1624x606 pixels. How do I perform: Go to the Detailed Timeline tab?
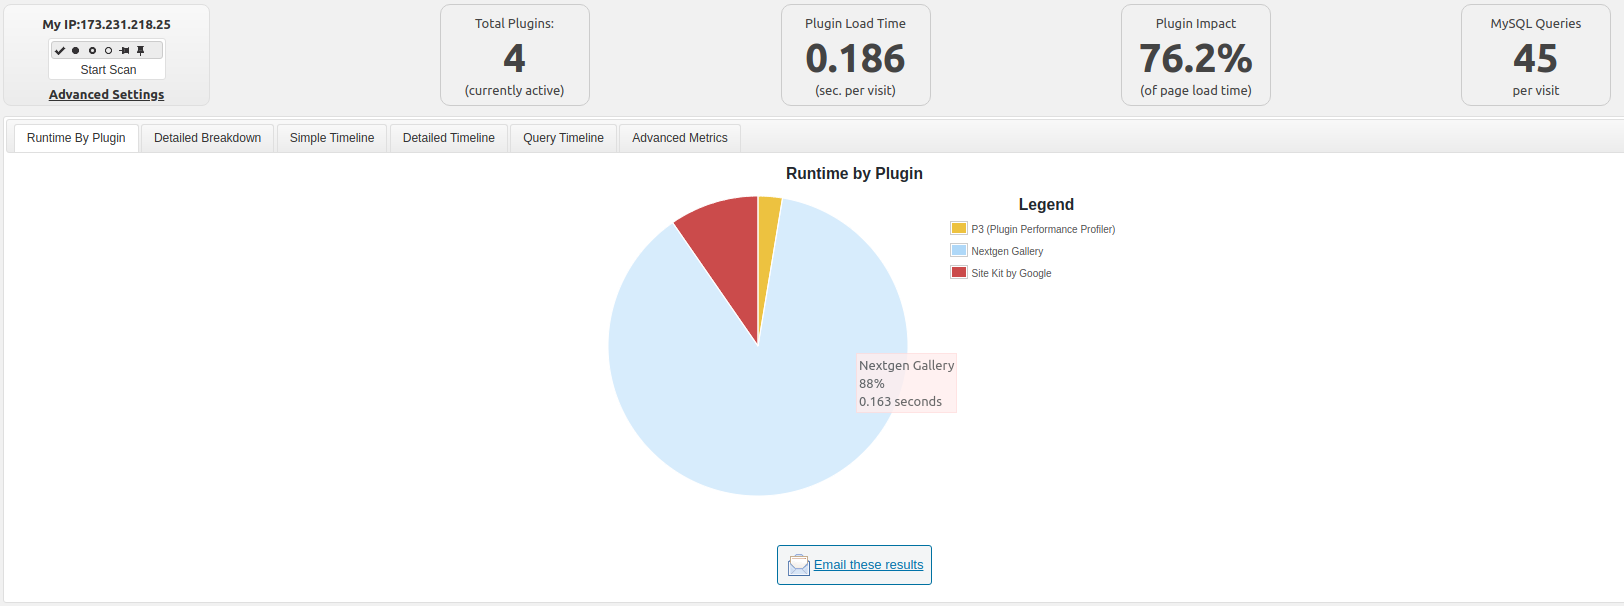449,138
